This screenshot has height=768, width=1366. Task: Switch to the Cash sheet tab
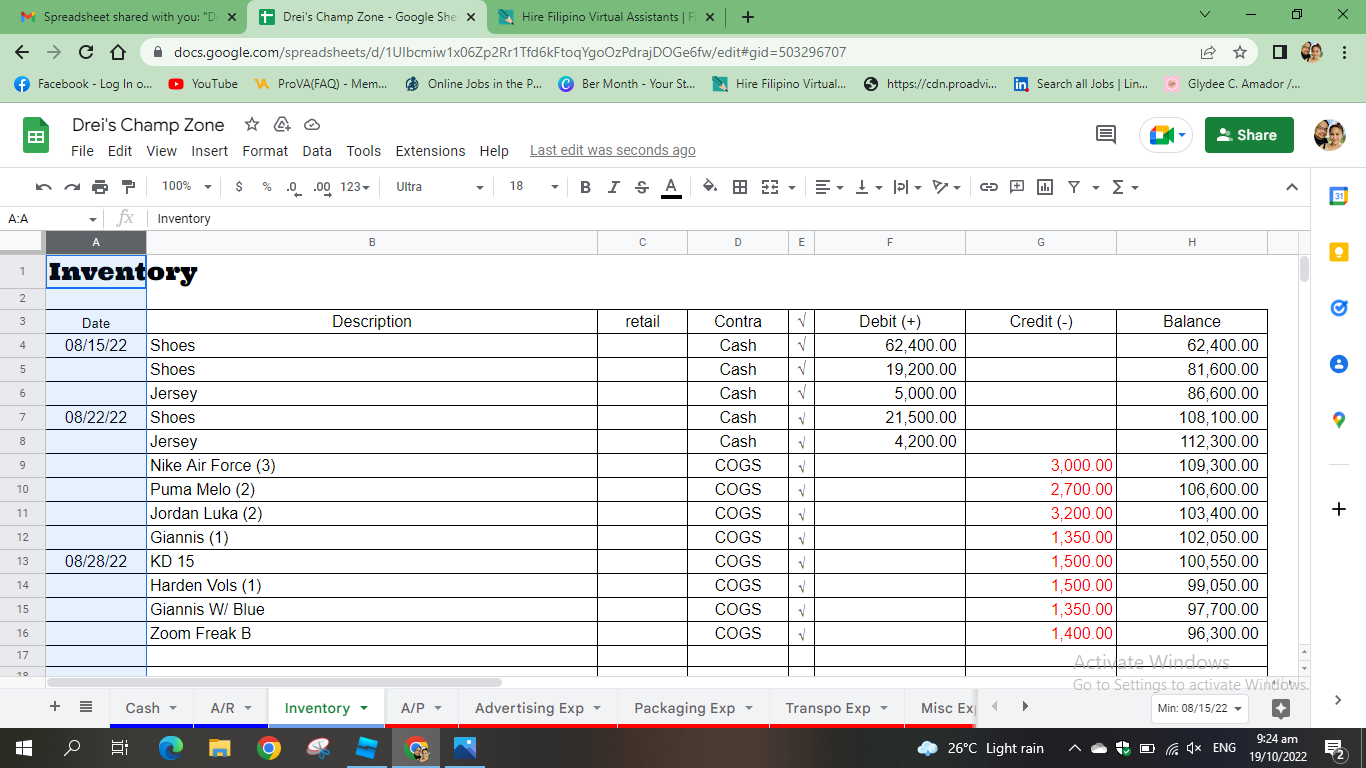(x=151, y=708)
